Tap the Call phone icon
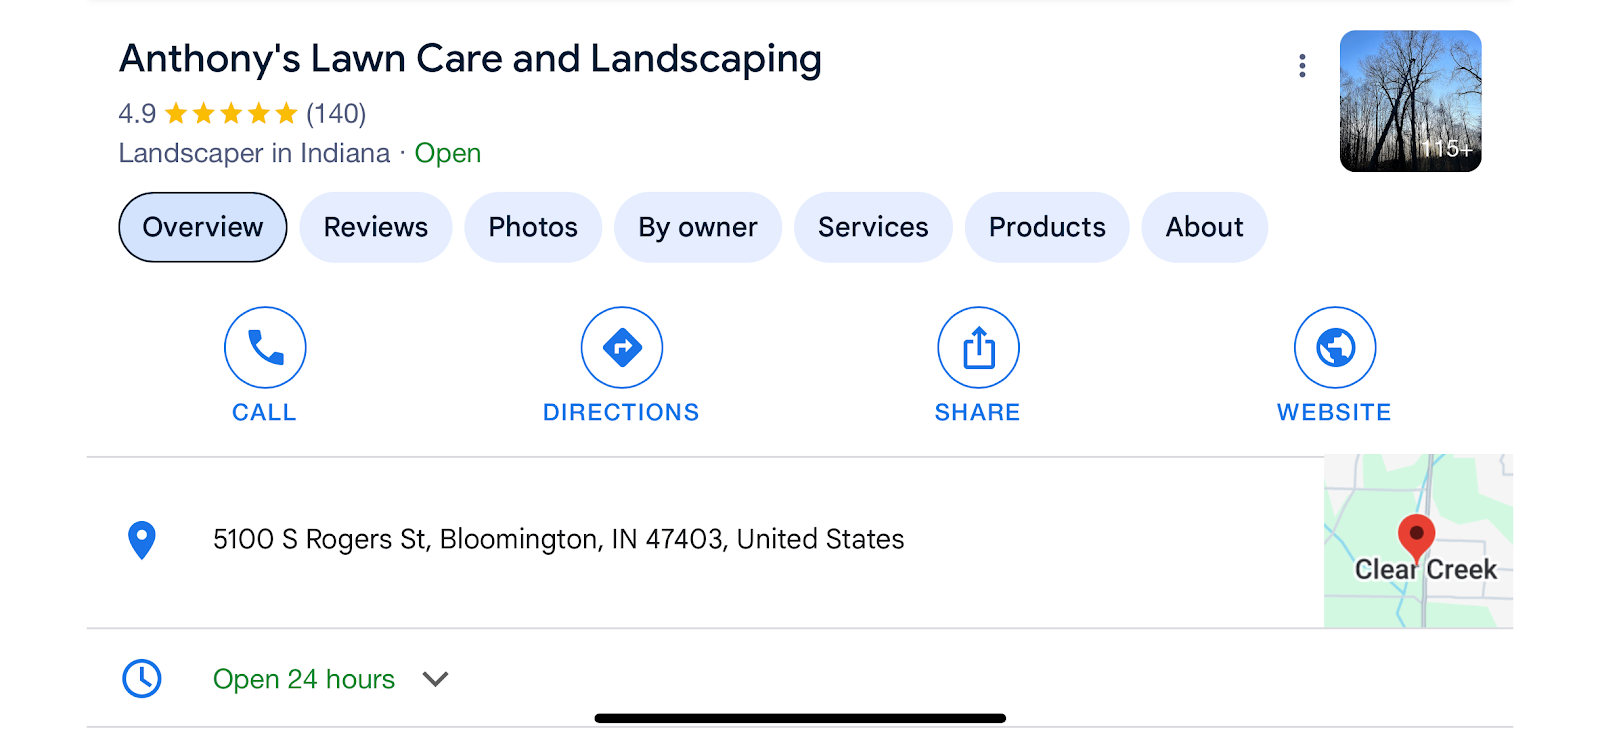 pos(265,347)
